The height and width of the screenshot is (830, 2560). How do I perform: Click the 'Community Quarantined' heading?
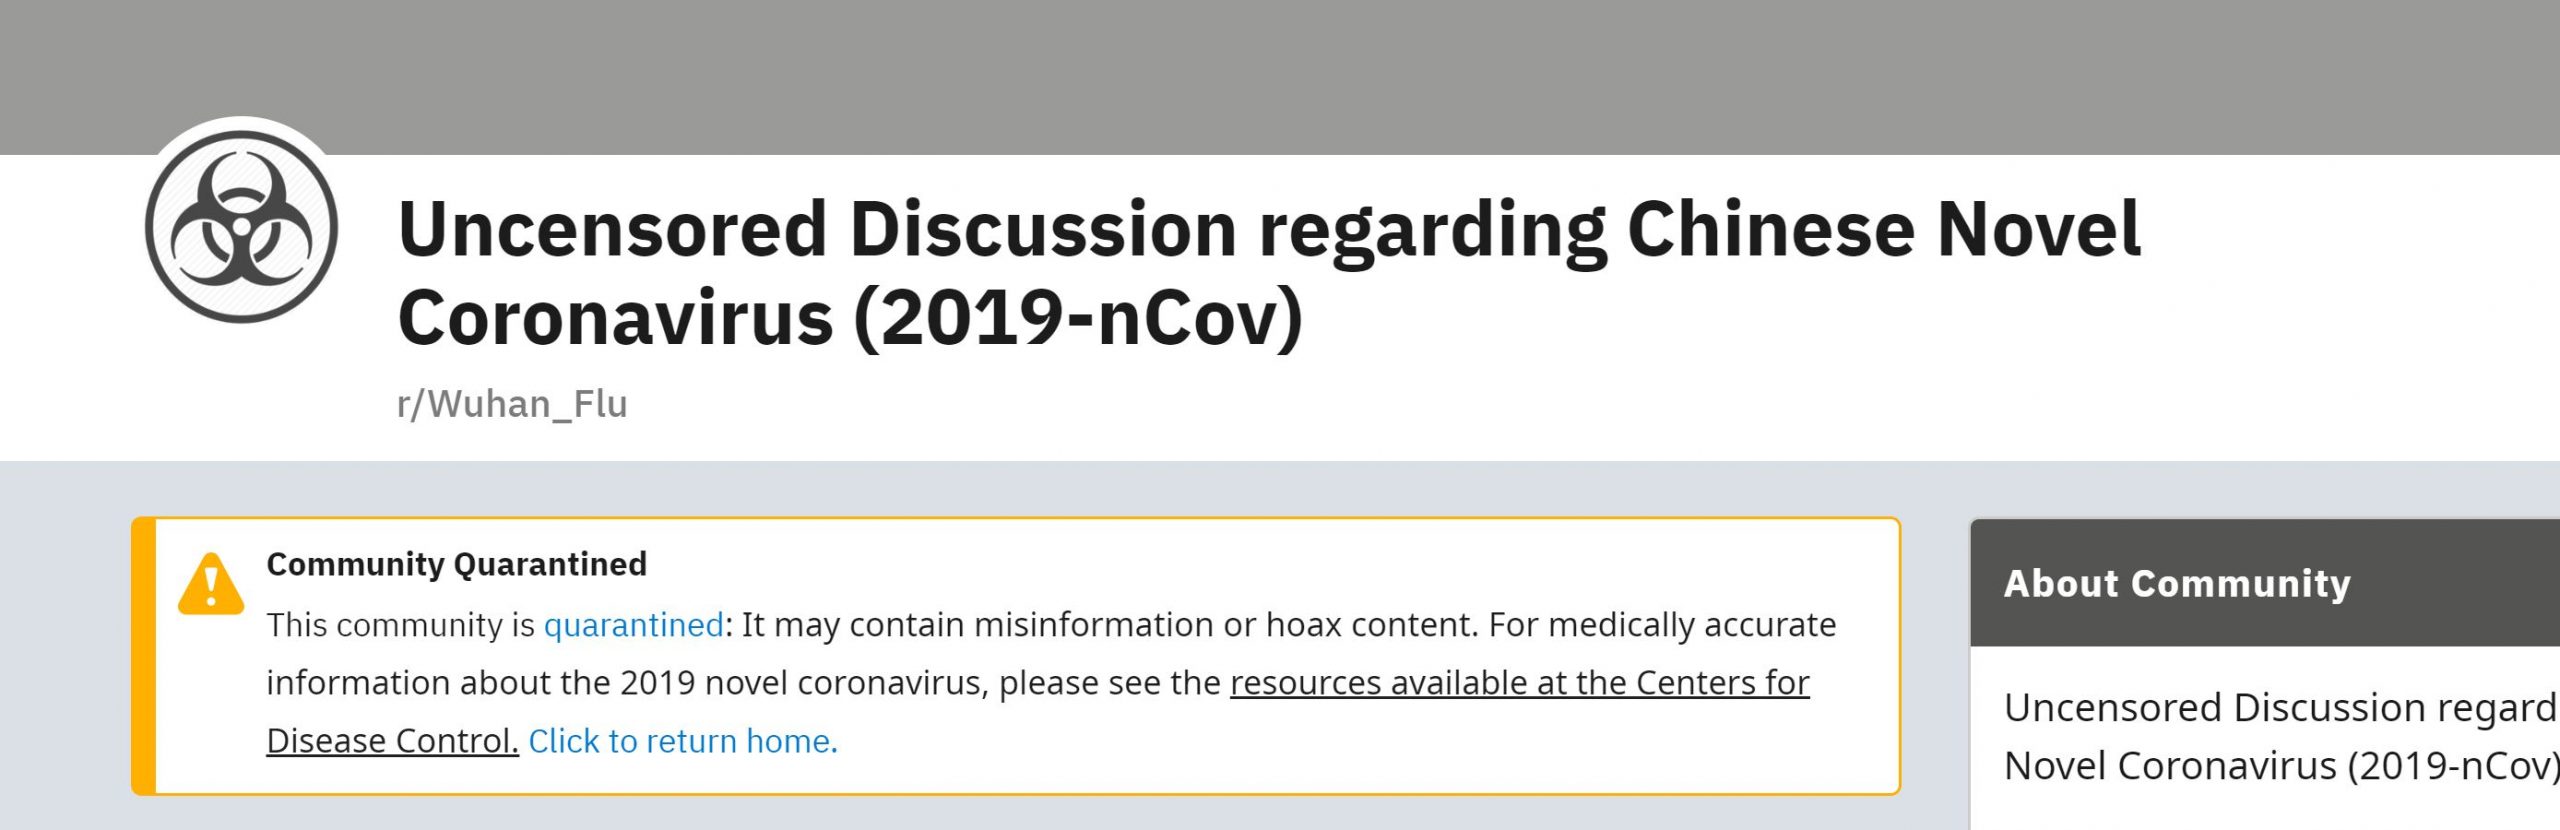coord(456,564)
